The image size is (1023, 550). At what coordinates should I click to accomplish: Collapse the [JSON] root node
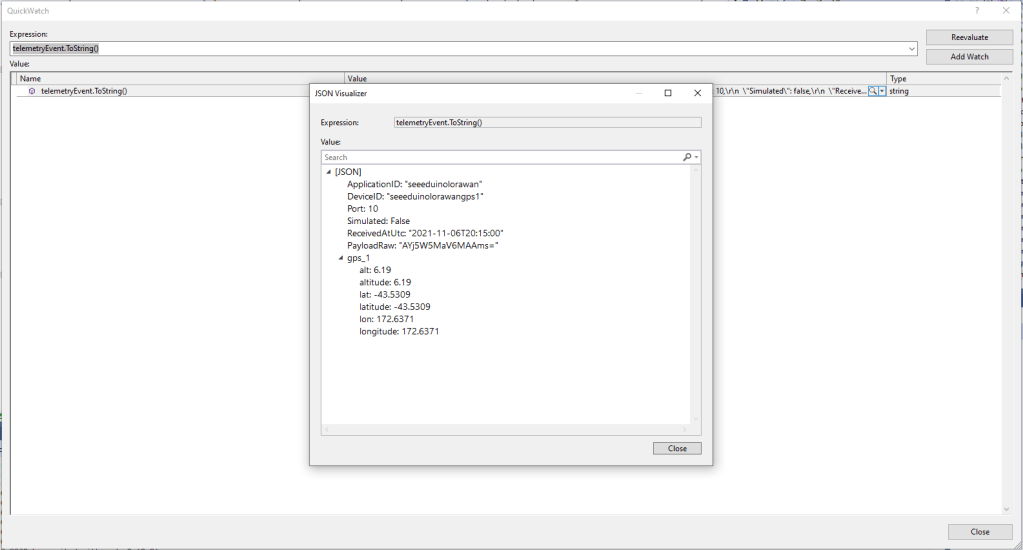pos(329,172)
